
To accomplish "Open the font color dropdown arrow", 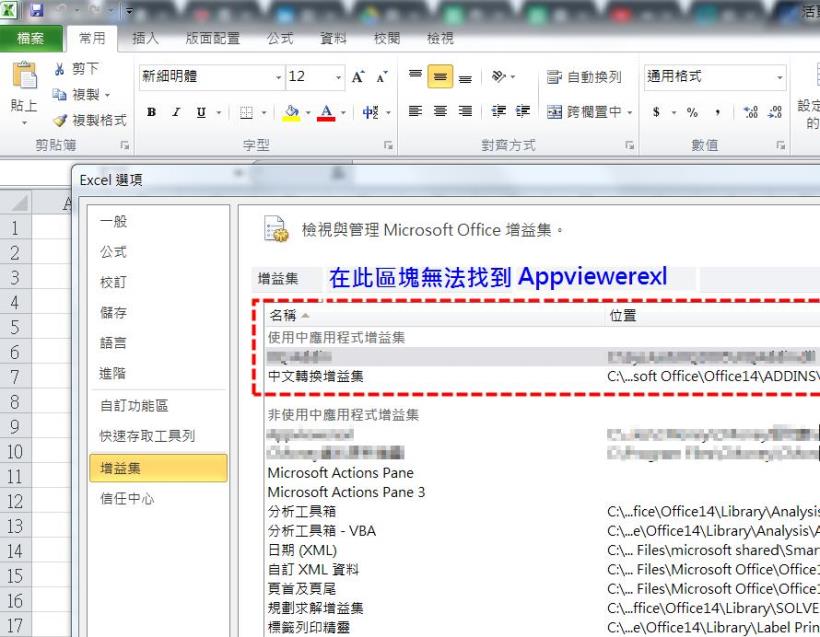I will [343, 112].
